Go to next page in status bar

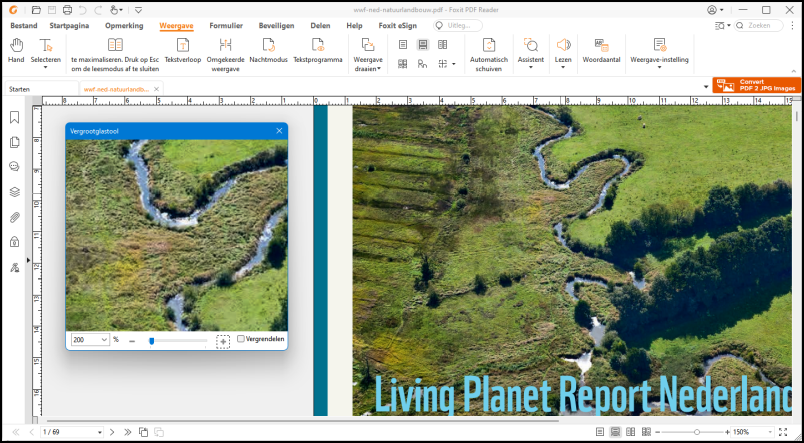(112, 432)
